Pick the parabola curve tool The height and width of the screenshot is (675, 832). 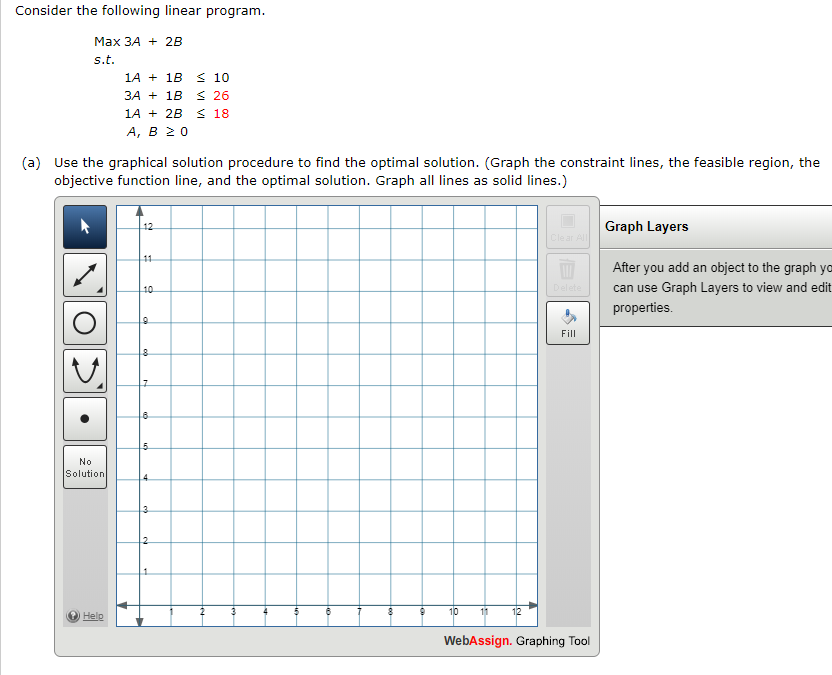click(85, 370)
